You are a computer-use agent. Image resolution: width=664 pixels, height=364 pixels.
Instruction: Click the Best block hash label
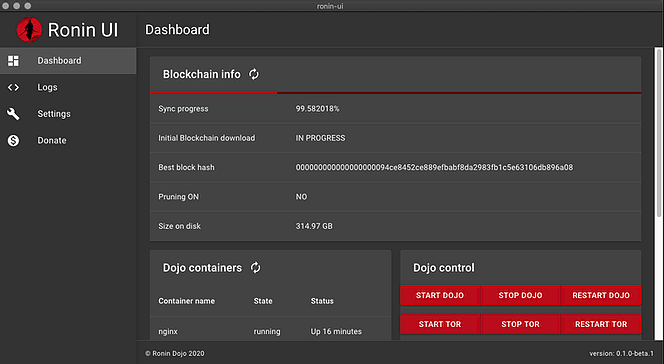click(x=186, y=167)
